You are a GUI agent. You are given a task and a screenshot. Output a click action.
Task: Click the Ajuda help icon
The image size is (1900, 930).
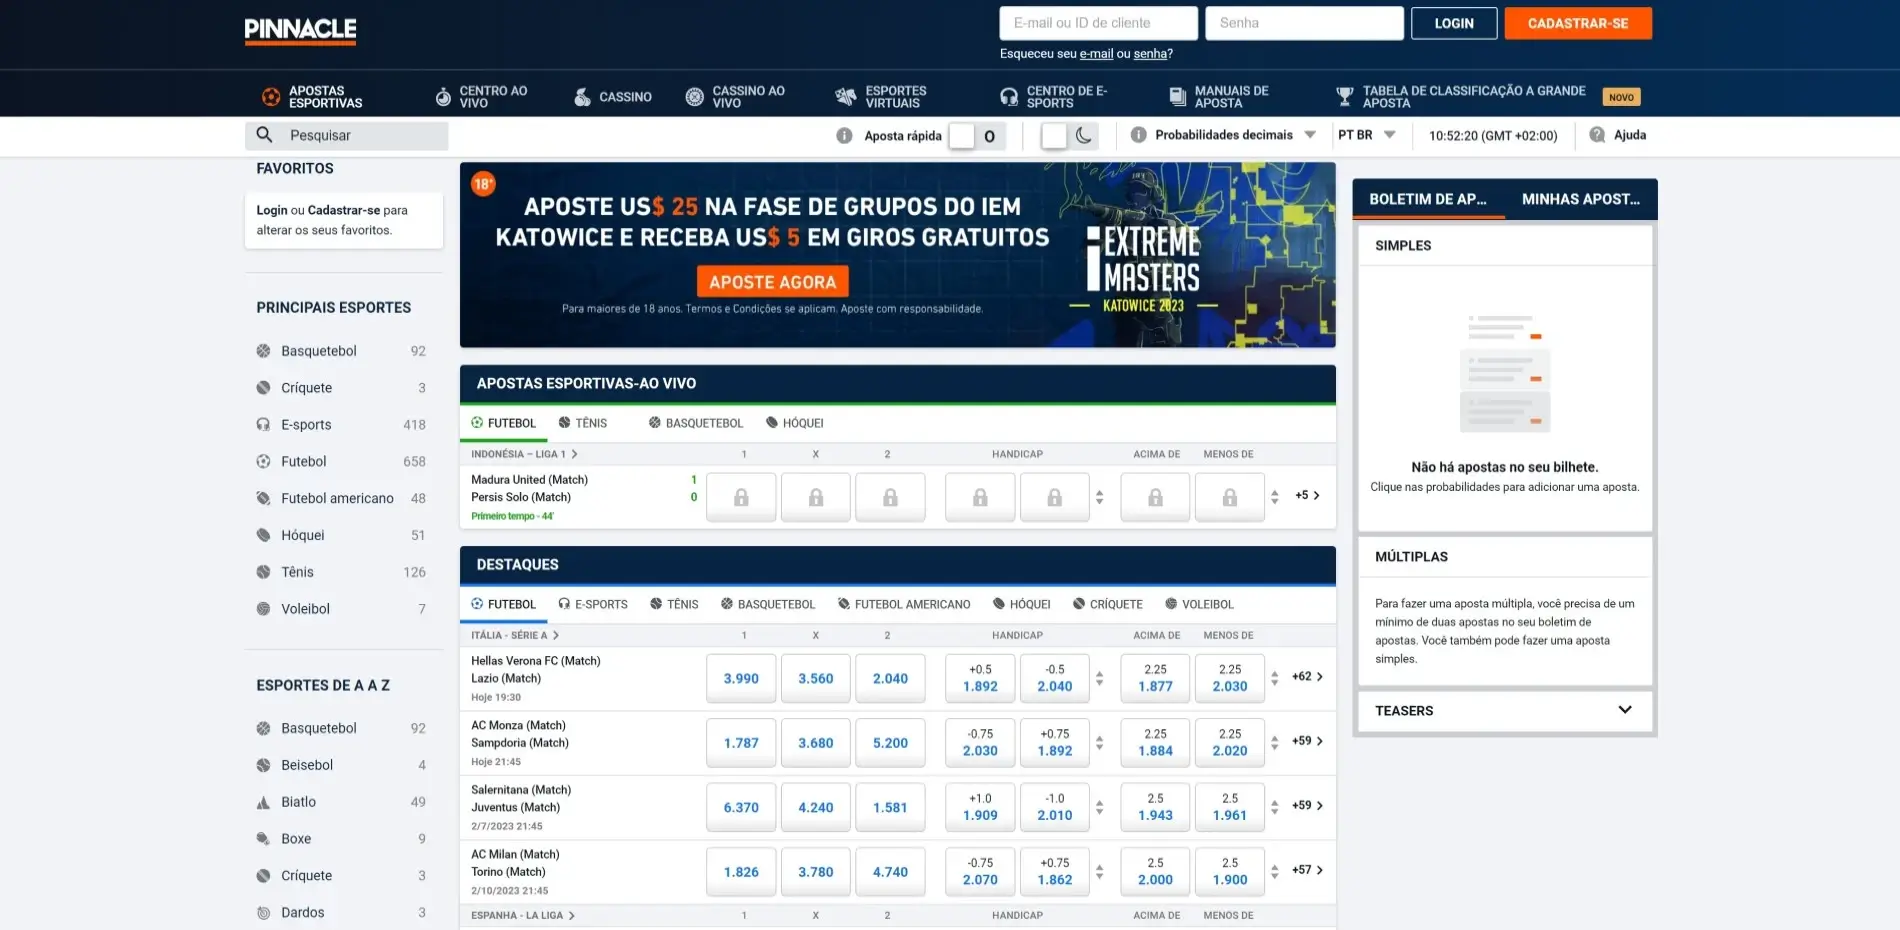pyautogui.click(x=1597, y=135)
